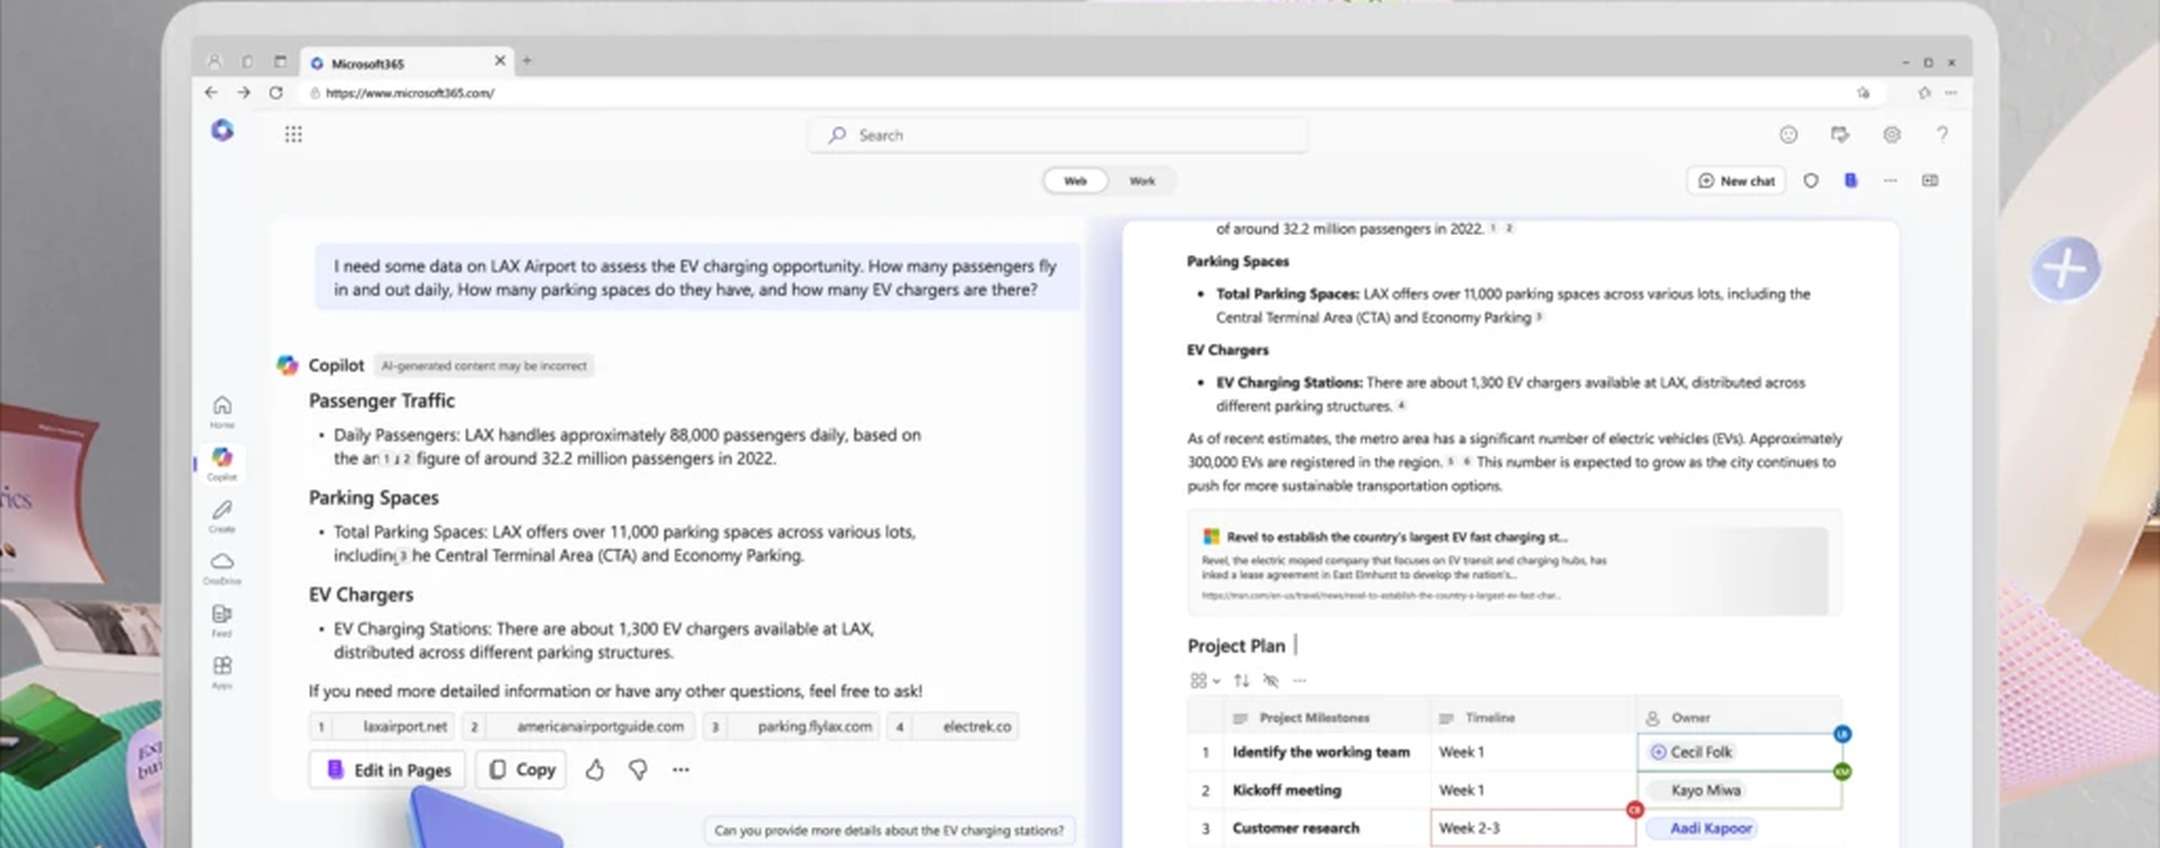This screenshot has width=2160, height=848.
Task: Open the Project Plan table ellipsis menu
Action: tap(1299, 680)
